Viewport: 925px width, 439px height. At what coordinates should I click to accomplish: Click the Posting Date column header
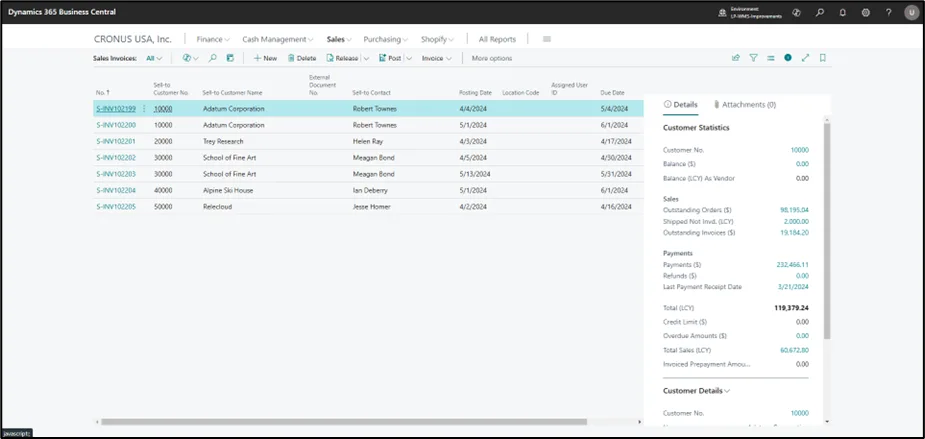(475, 93)
